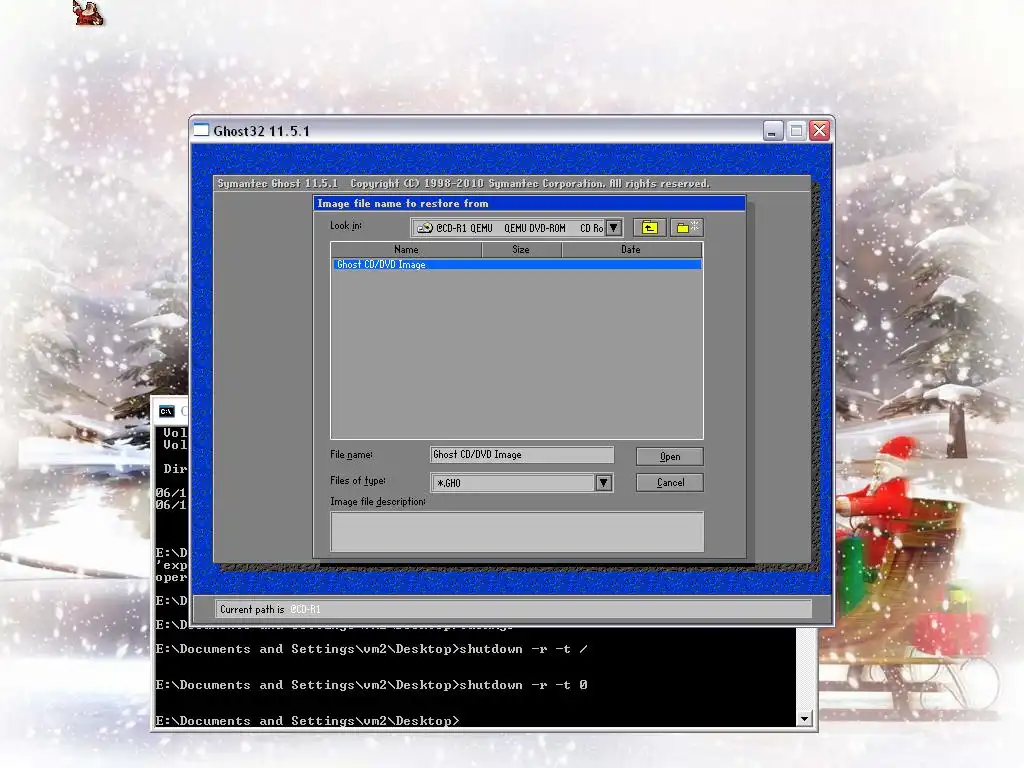Sort by the Size column header

click(521, 249)
